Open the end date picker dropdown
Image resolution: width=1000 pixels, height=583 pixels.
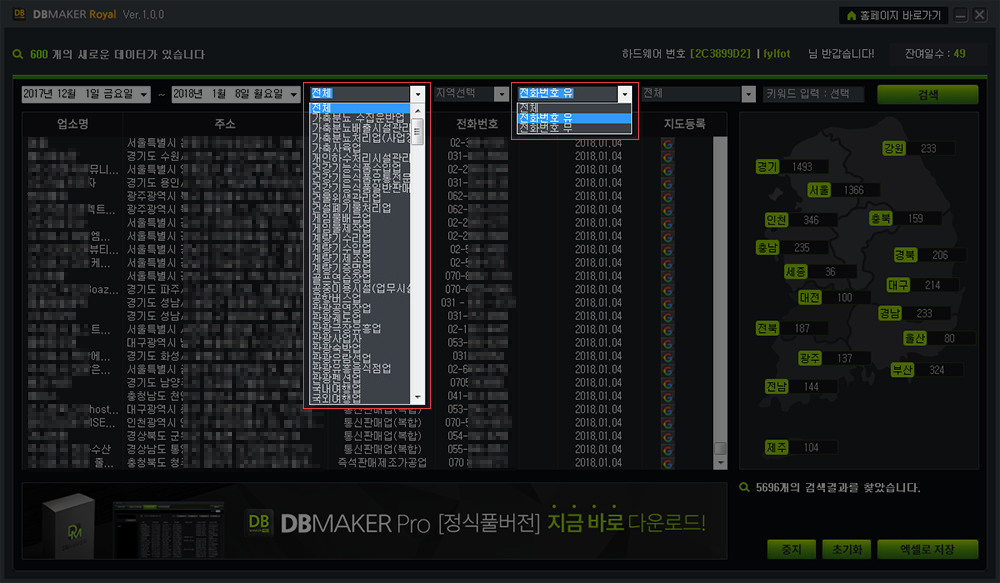pos(294,94)
